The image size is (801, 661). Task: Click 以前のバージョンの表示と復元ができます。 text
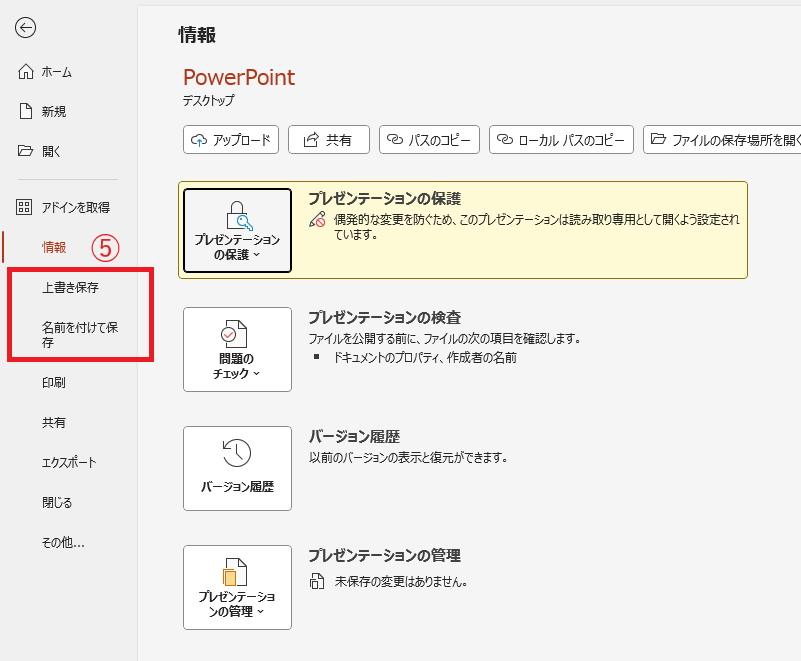click(x=408, y=457)
